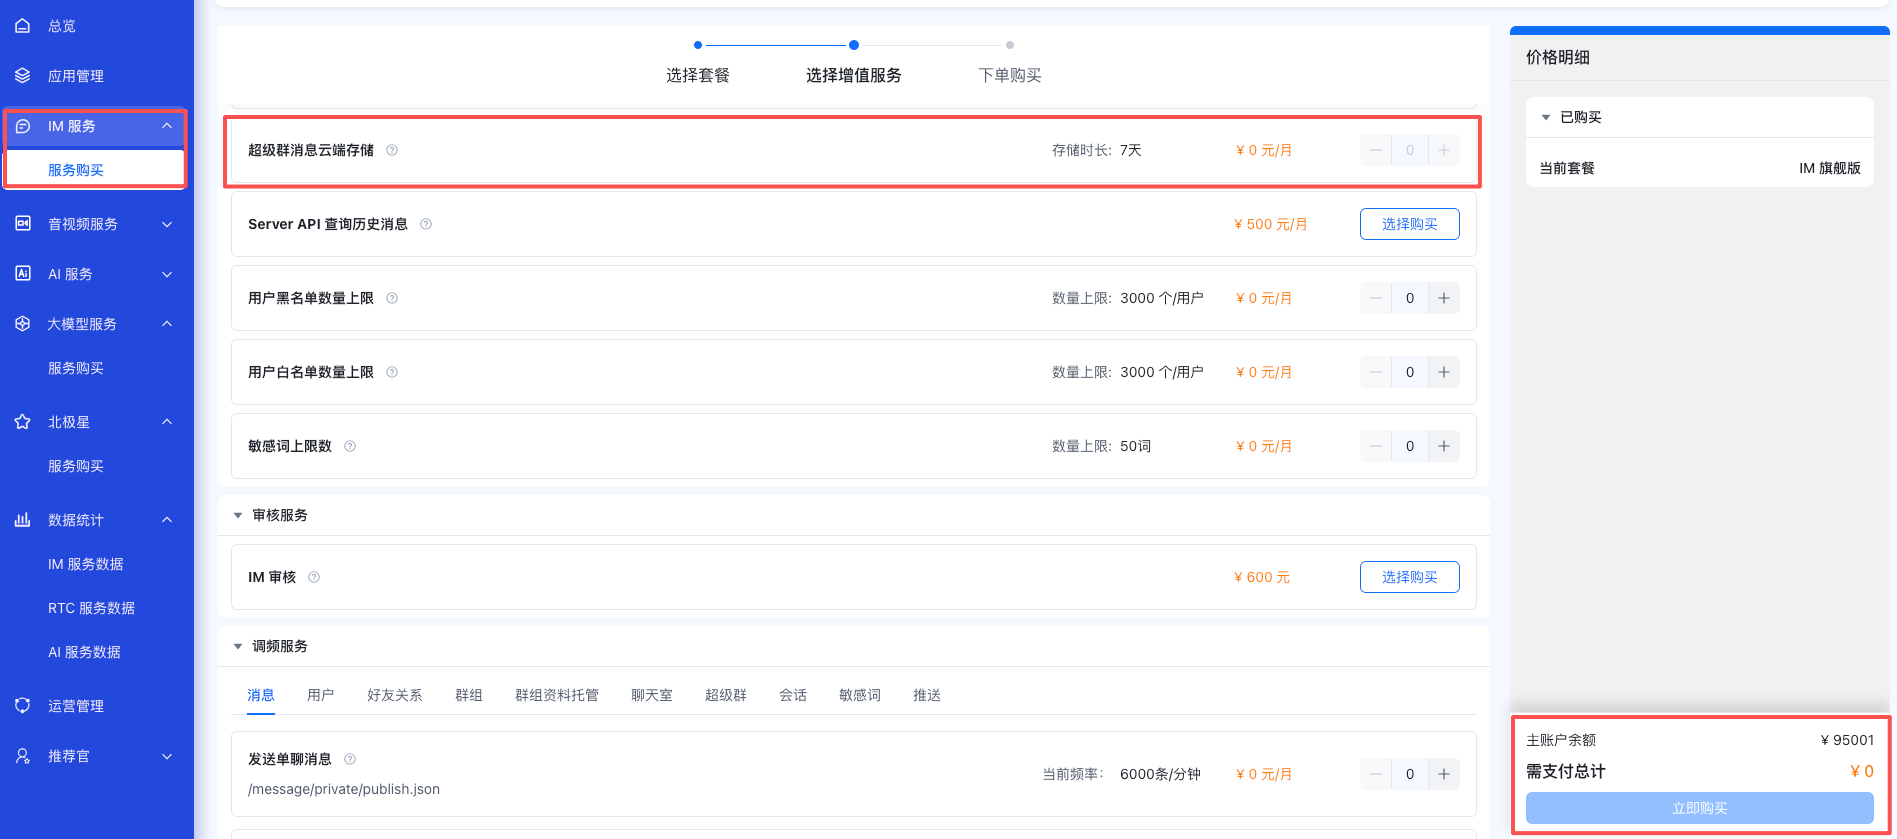
Task: Collapse the IM 服务 menu chevron
Action: pyautogui.click(x=167, y=126)
